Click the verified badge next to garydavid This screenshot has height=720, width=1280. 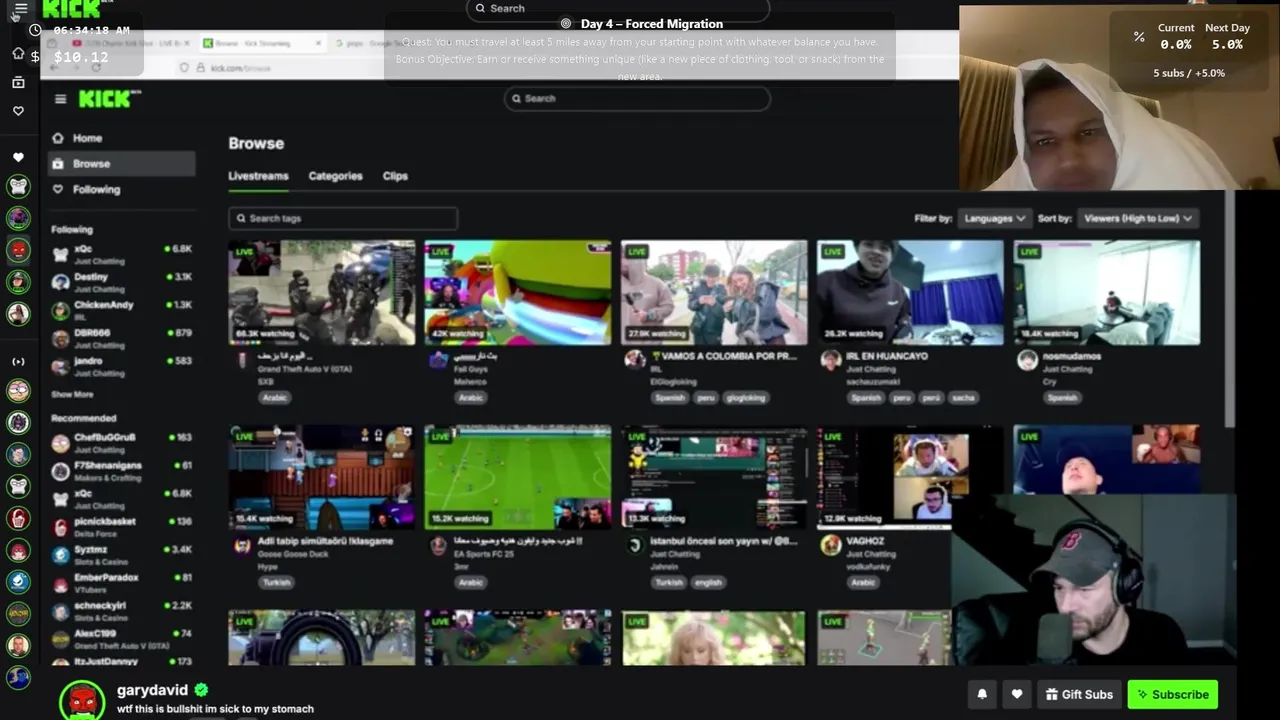[201, 690]
